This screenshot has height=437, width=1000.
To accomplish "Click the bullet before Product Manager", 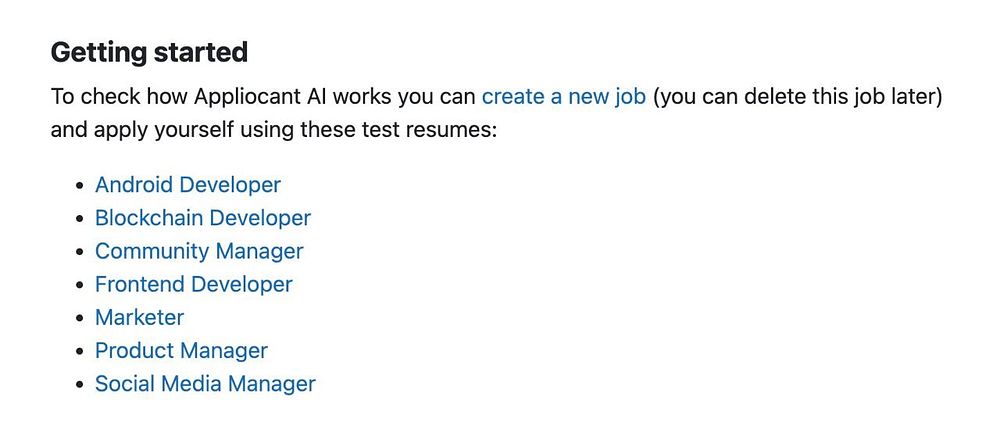I will click(x=80, y=352).
